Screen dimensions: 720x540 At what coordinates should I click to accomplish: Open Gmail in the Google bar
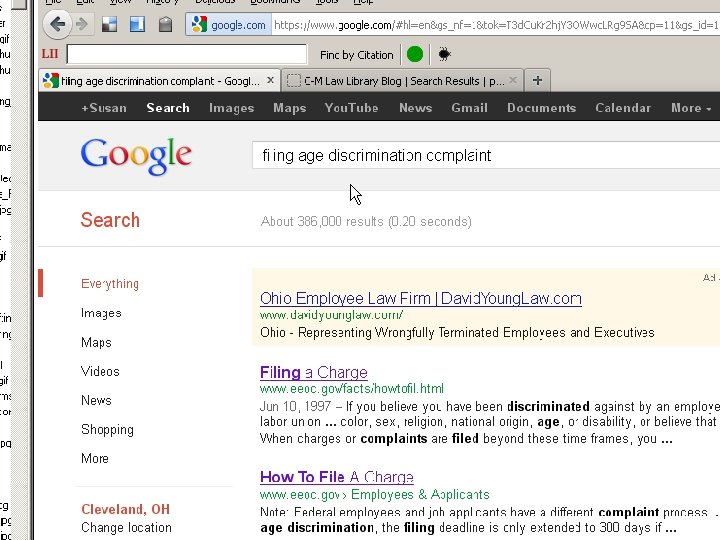click(x=469, y=108)
